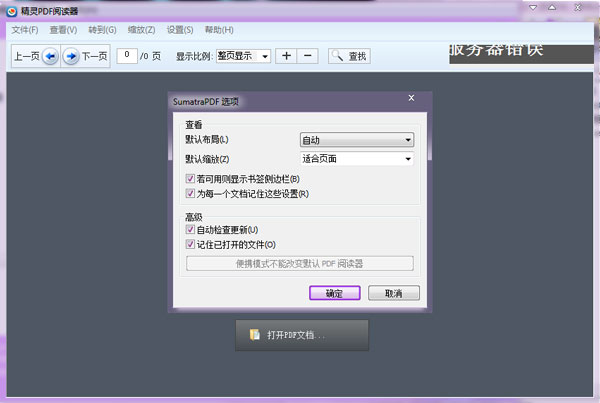Image resolution: width=600 pixels, height=403 pixels.
Task: Open the 设置(S) menu
Action: point(180,30)
